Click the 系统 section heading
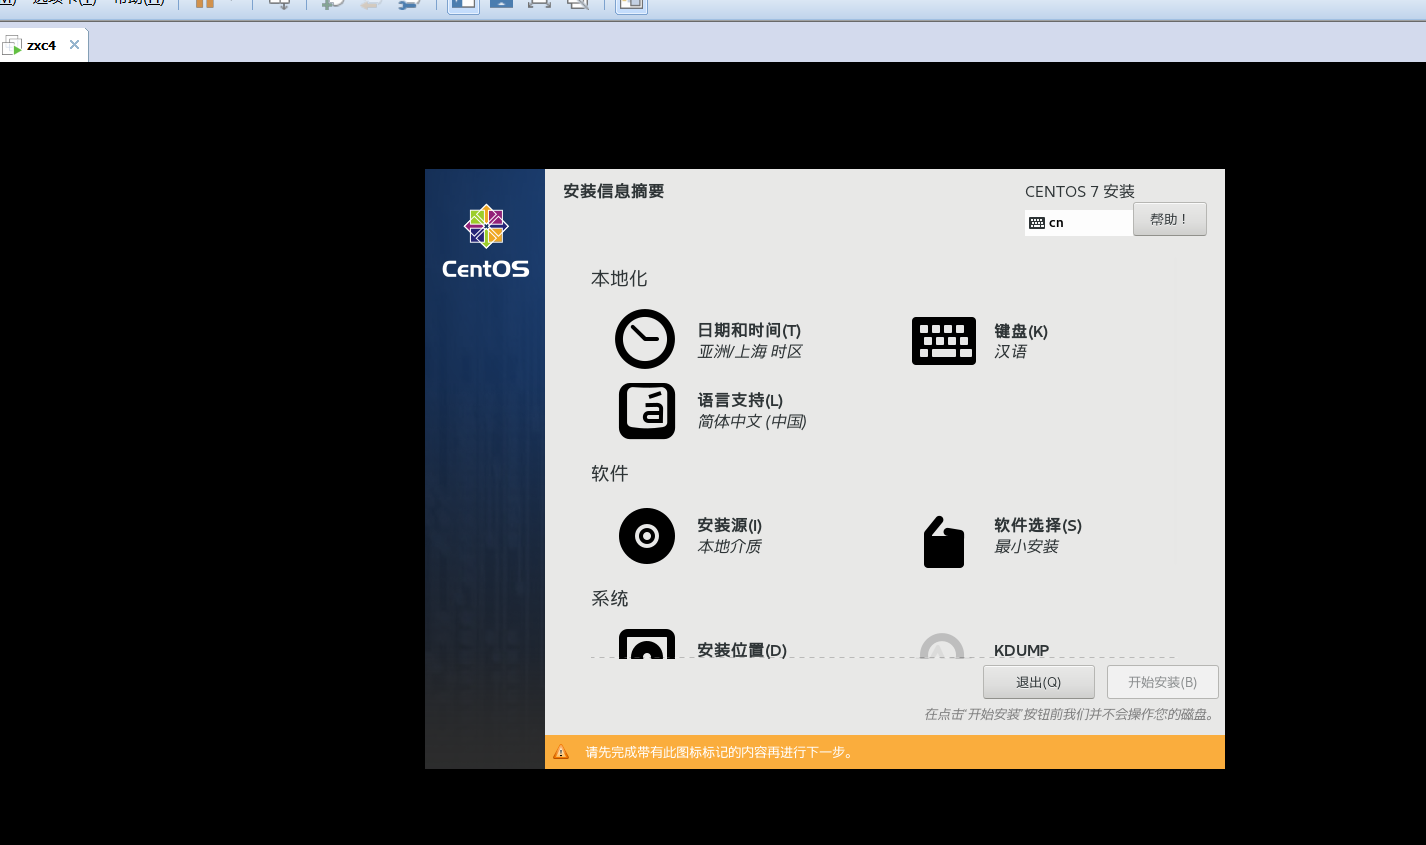Screen dimensions: 1426x845 [x=609, y=599]
